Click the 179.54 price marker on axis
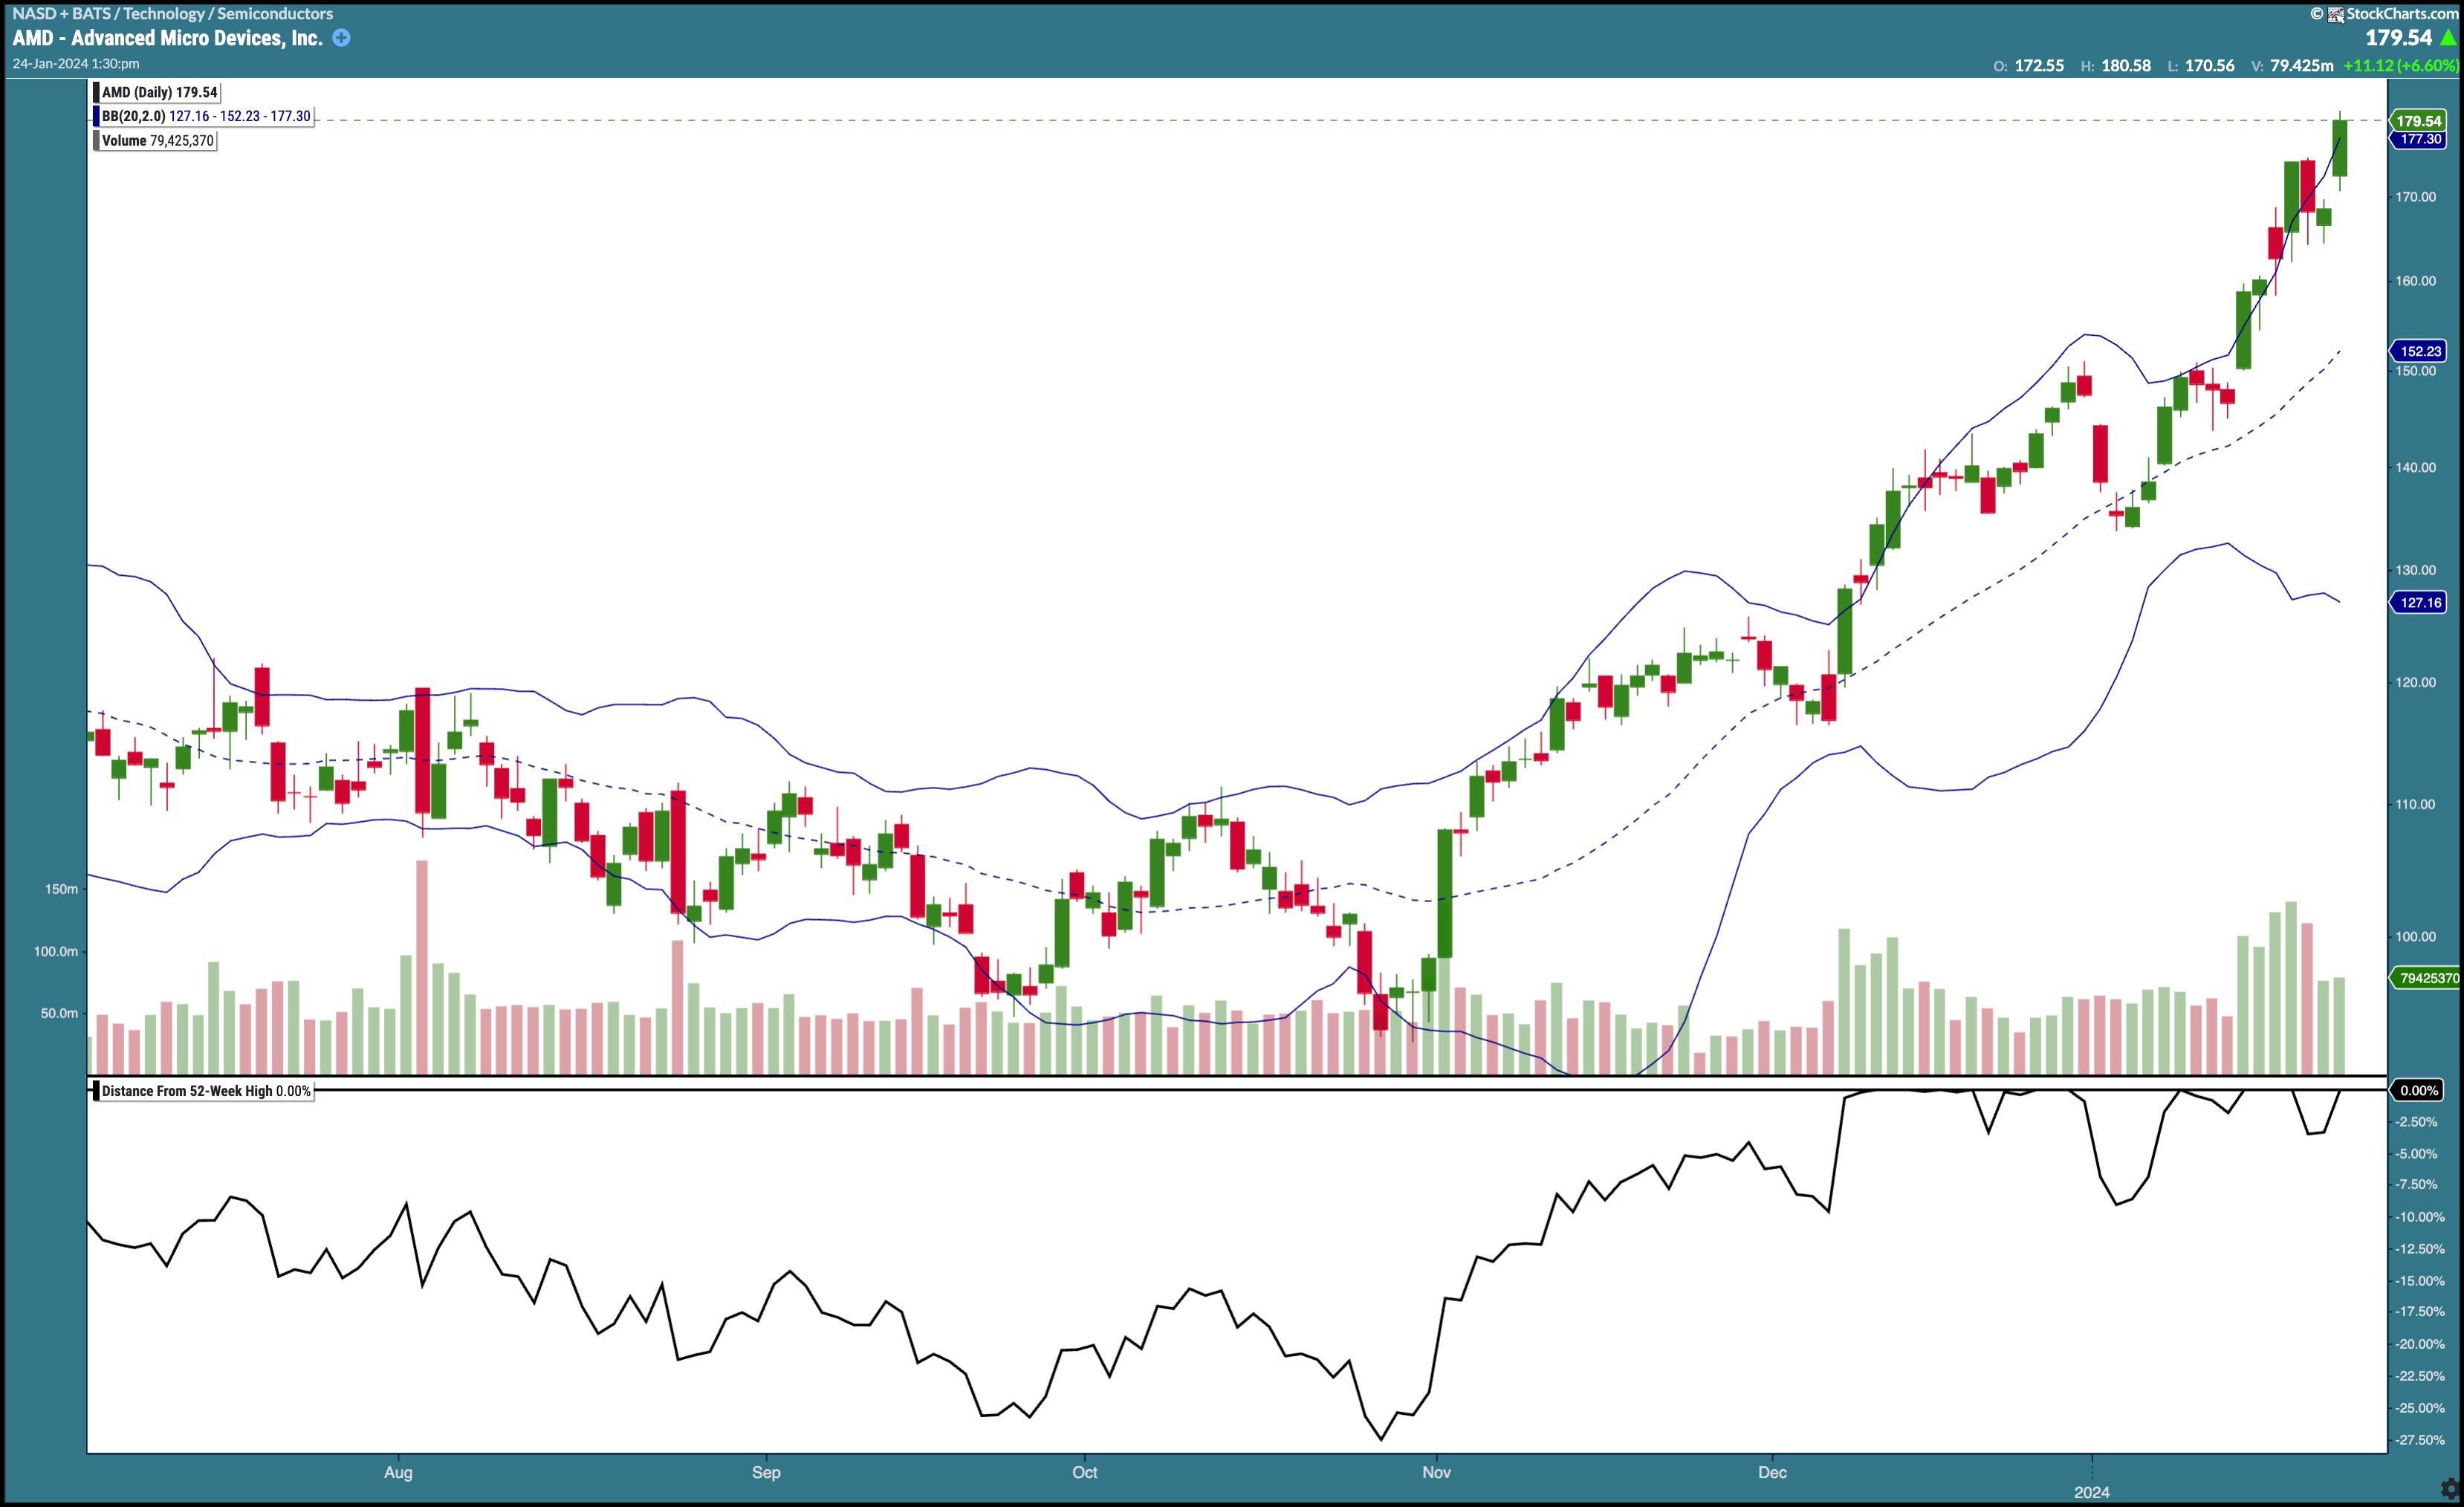2464x1507 pixels. pos(2419,121)
